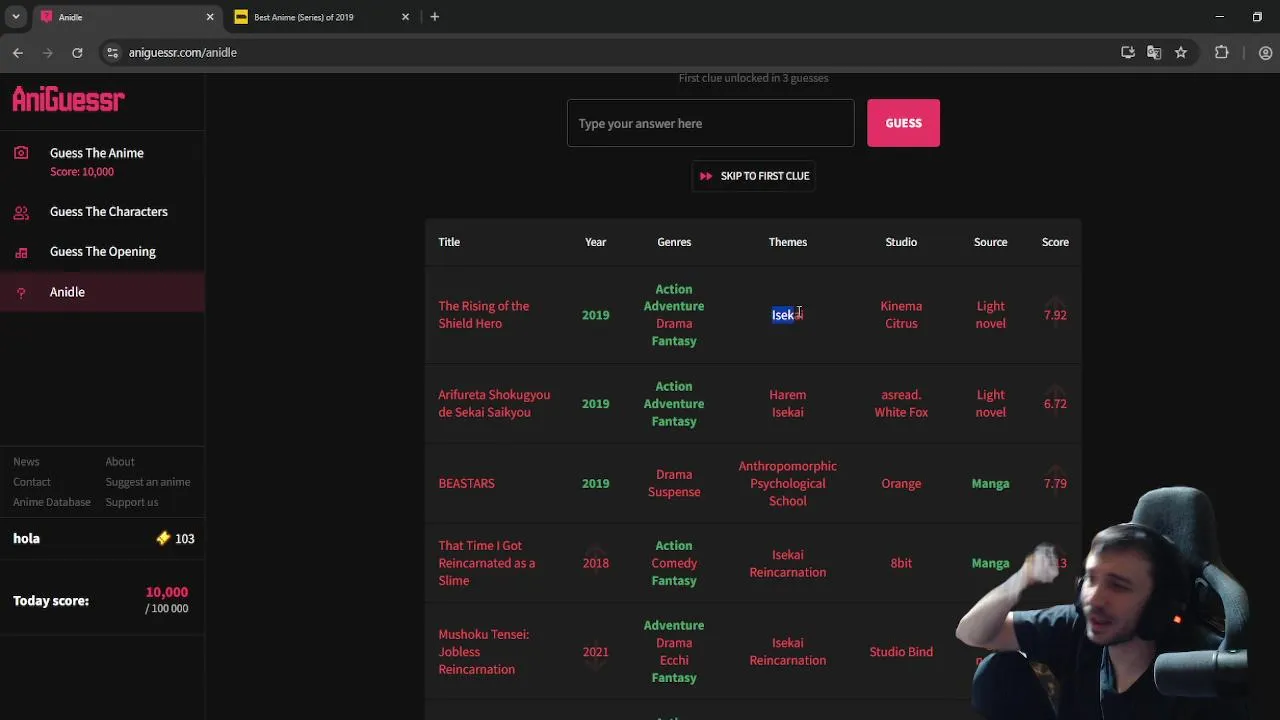This screenshot has width=1280, height=720.
Task: Click year 2021 in Mushoku Tensei row
Action: [595, 652]
